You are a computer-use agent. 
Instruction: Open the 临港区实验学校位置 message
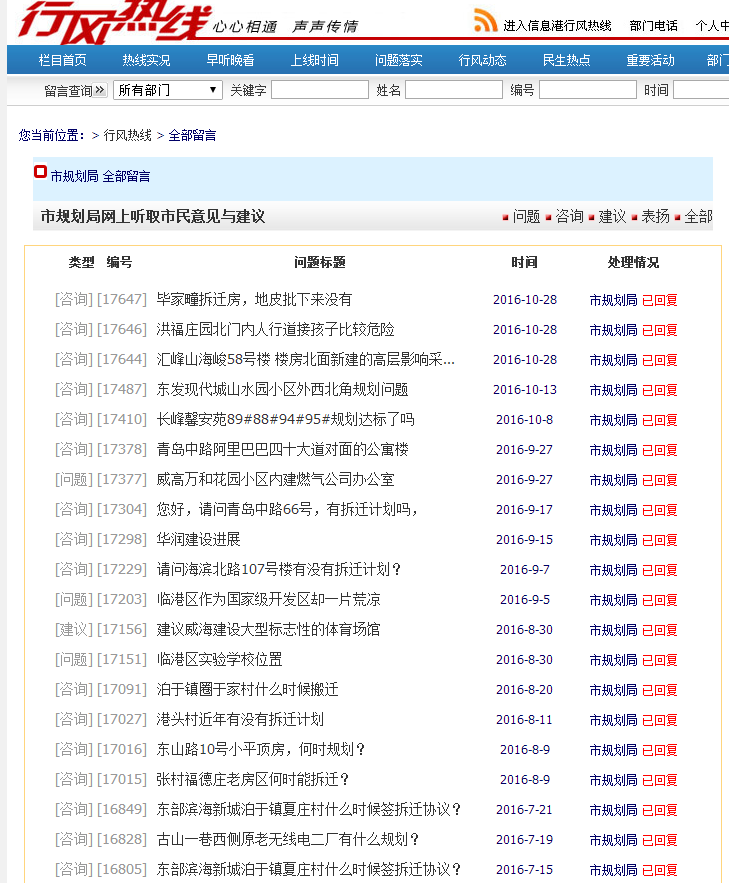(219, 659)
